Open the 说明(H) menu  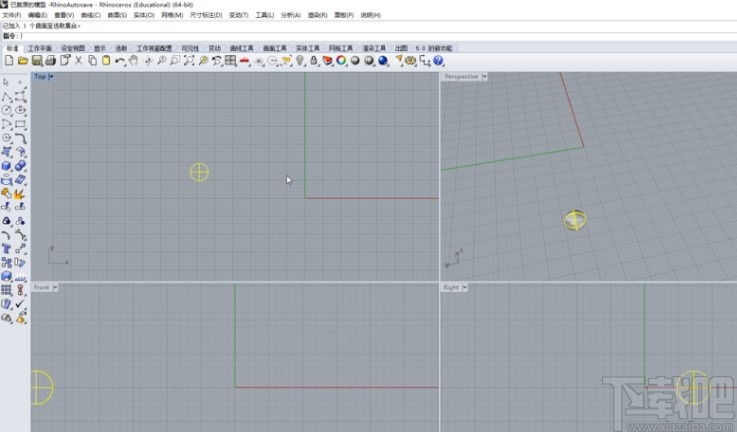coord(370,15)
